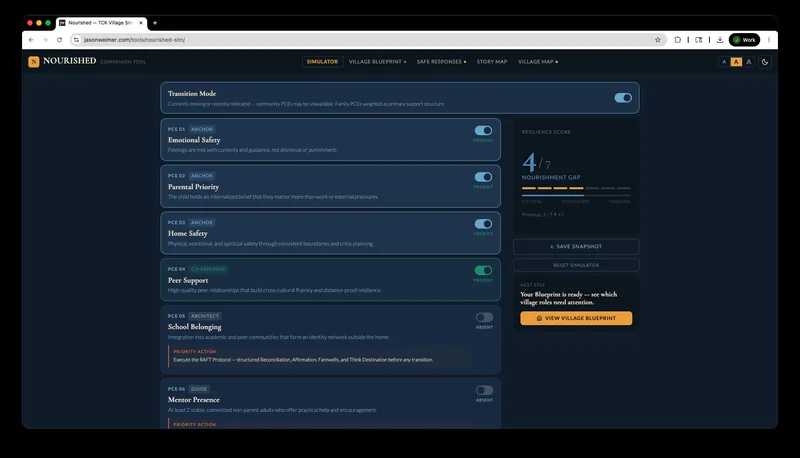Click Reset Simulator button
This screenshot has width=800, height=458.
[x=576, y=265]
